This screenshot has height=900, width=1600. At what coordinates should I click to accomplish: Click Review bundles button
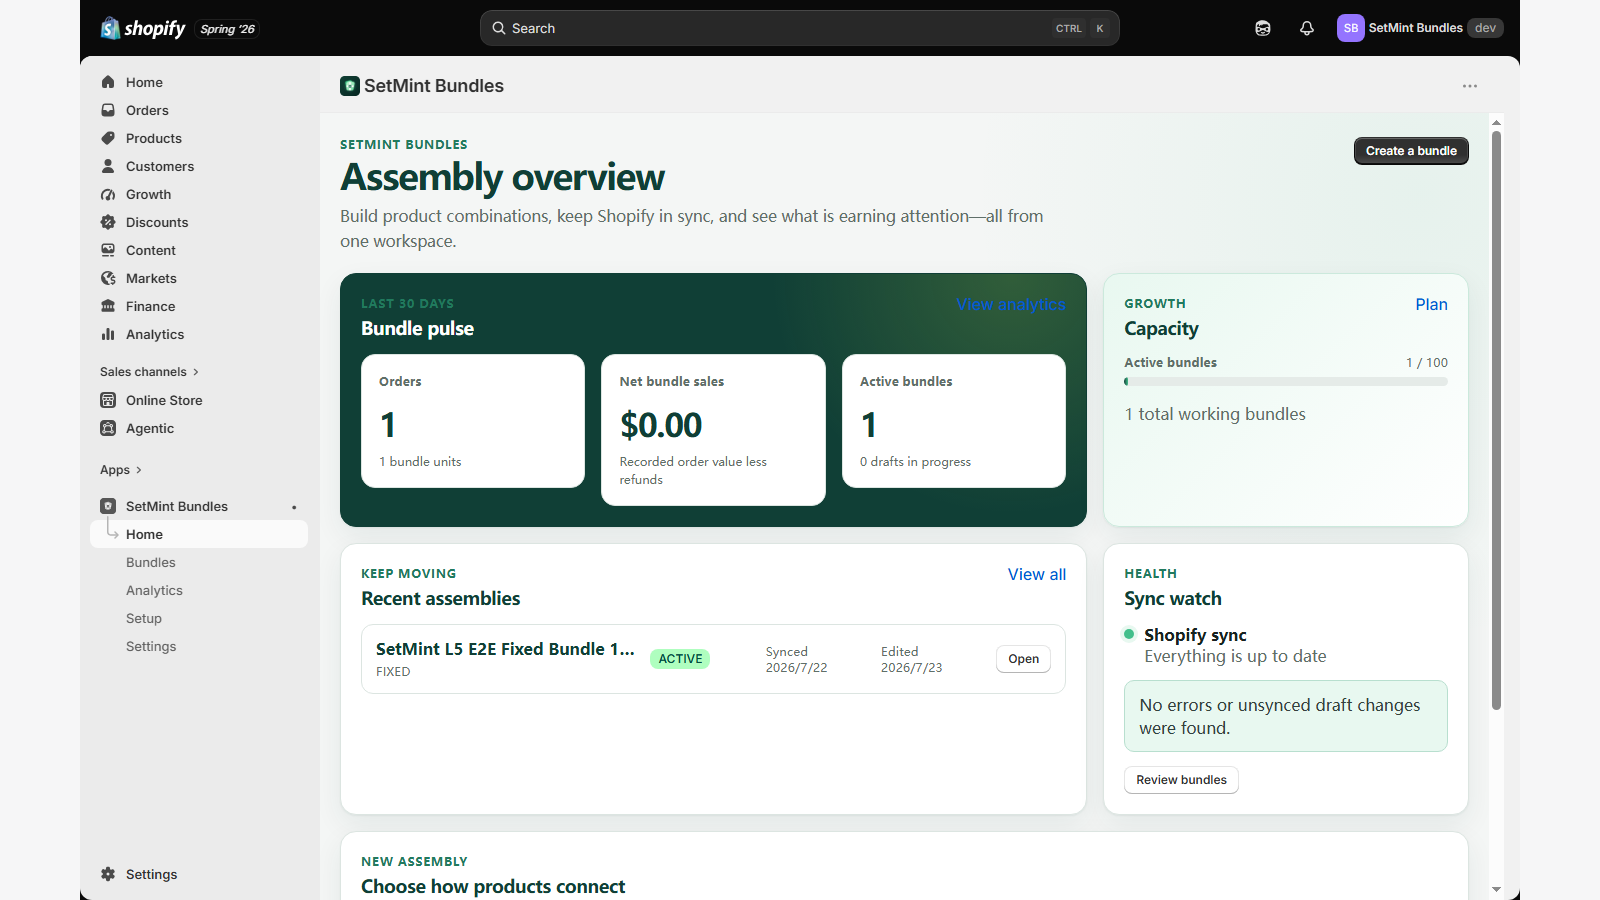click(1181, 780)
